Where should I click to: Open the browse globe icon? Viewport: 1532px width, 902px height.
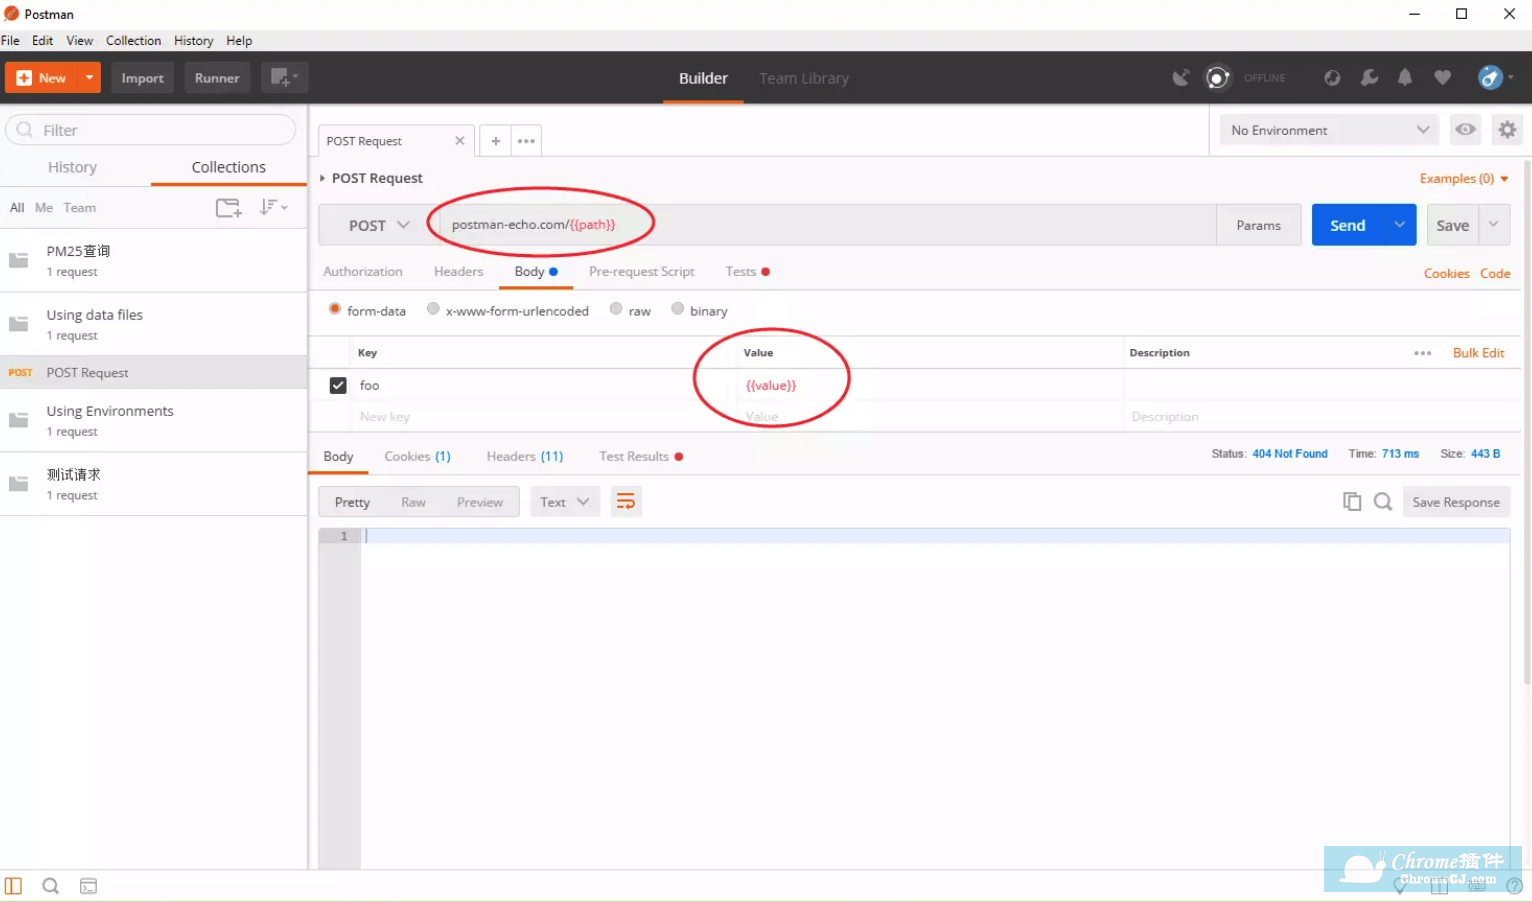click(1332, 78)
